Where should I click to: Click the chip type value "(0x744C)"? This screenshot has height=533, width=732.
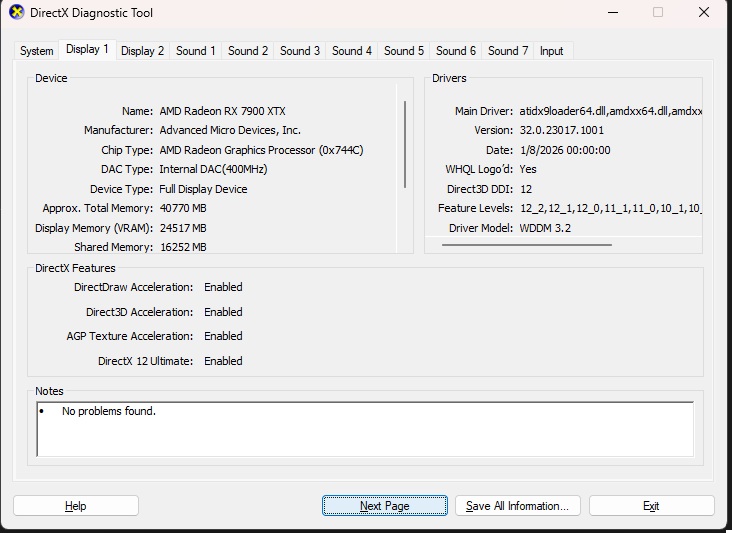click(341, 150)
